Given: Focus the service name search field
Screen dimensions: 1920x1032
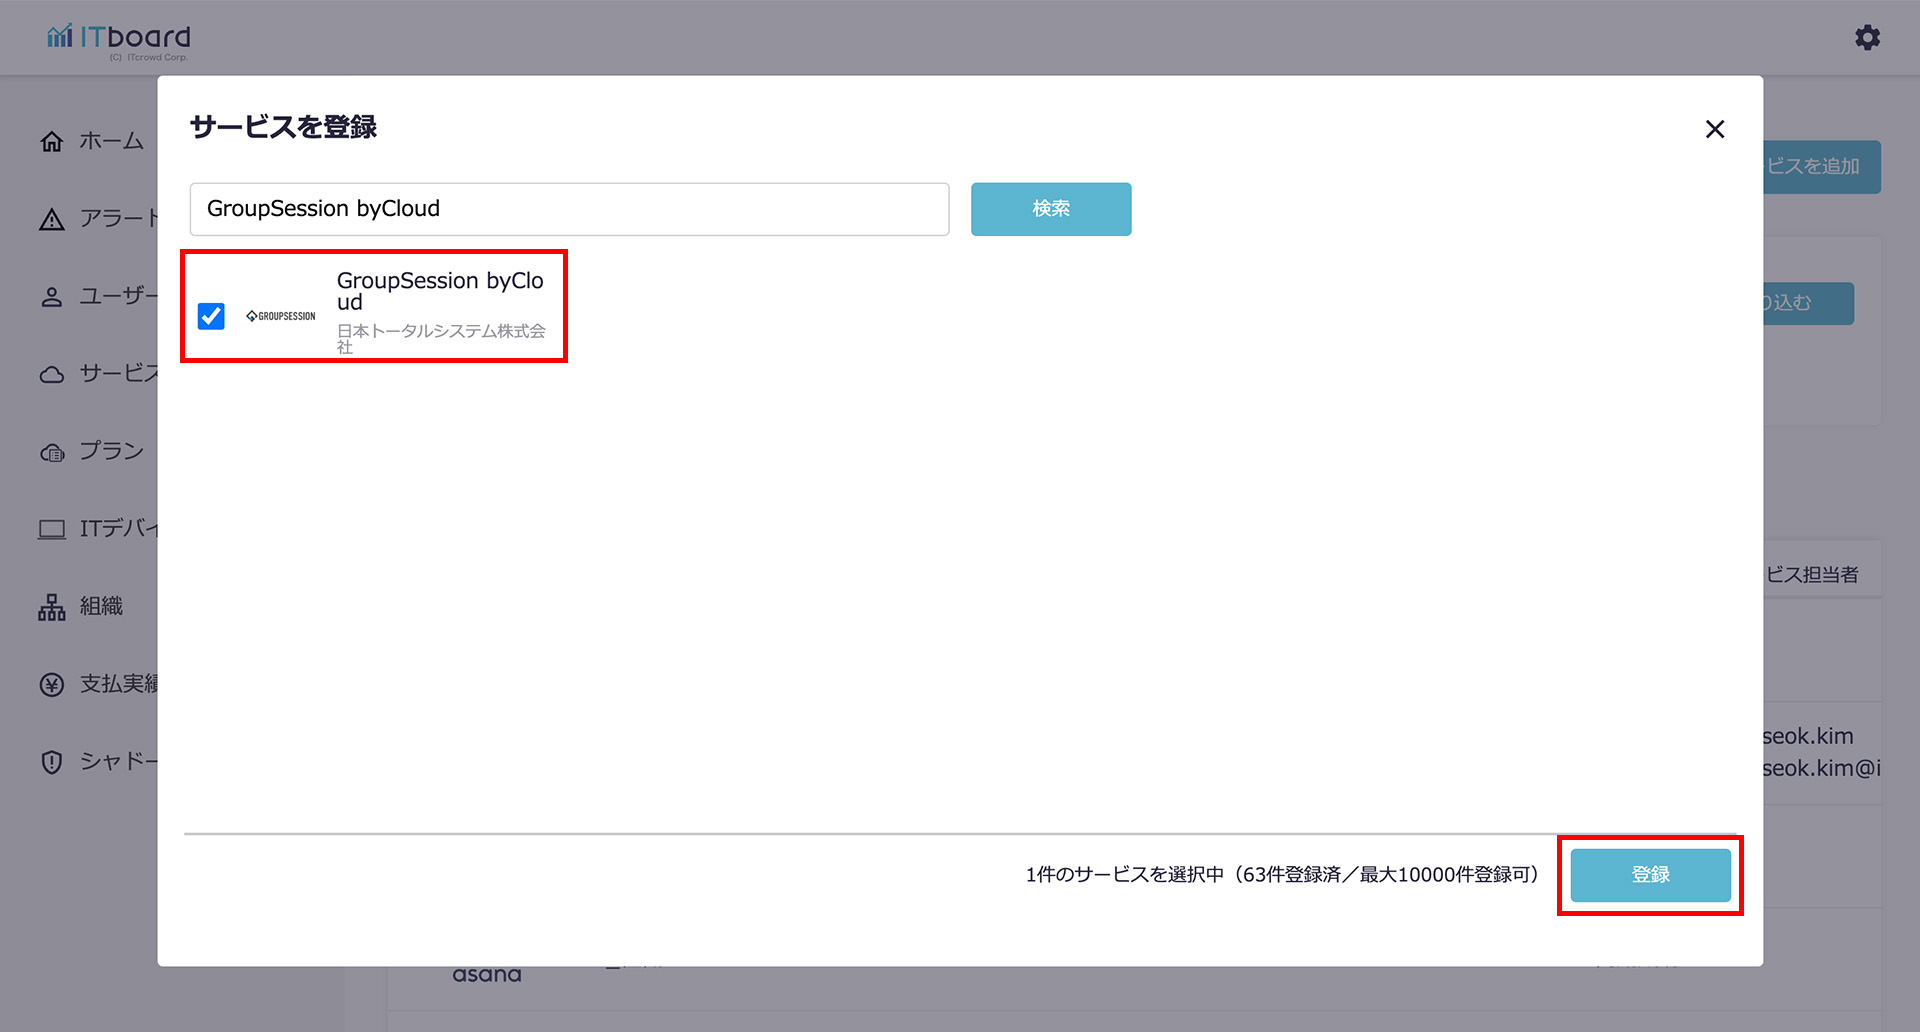Looking at the screenshot, I should (x=569, y=209).
